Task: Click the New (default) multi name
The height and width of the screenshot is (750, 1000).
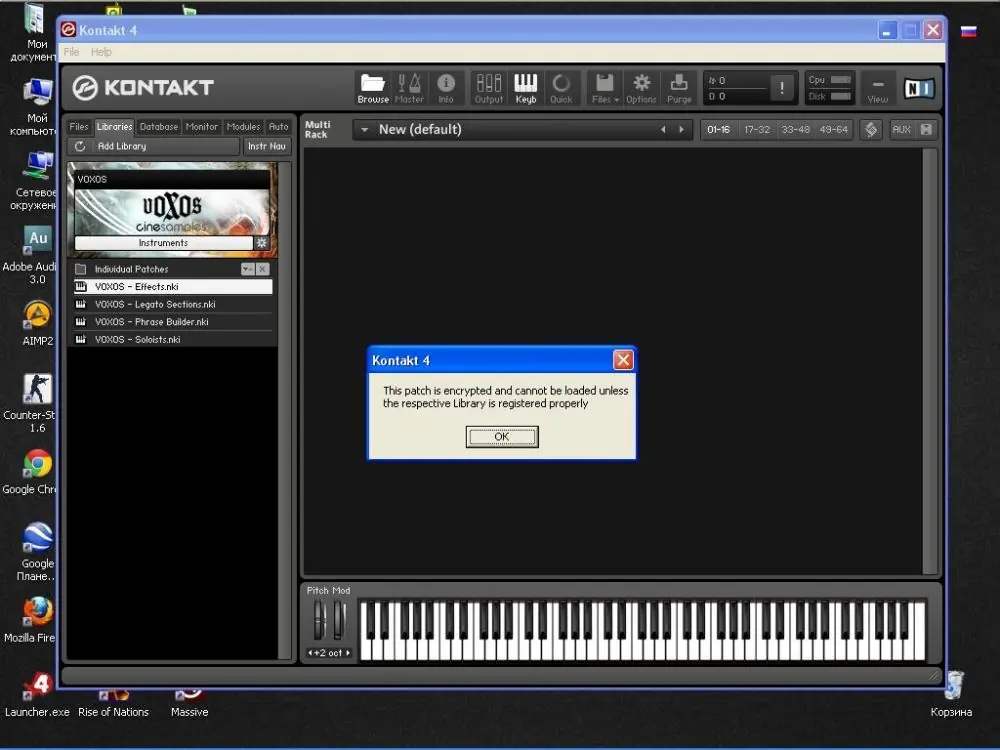Action: 420,129
